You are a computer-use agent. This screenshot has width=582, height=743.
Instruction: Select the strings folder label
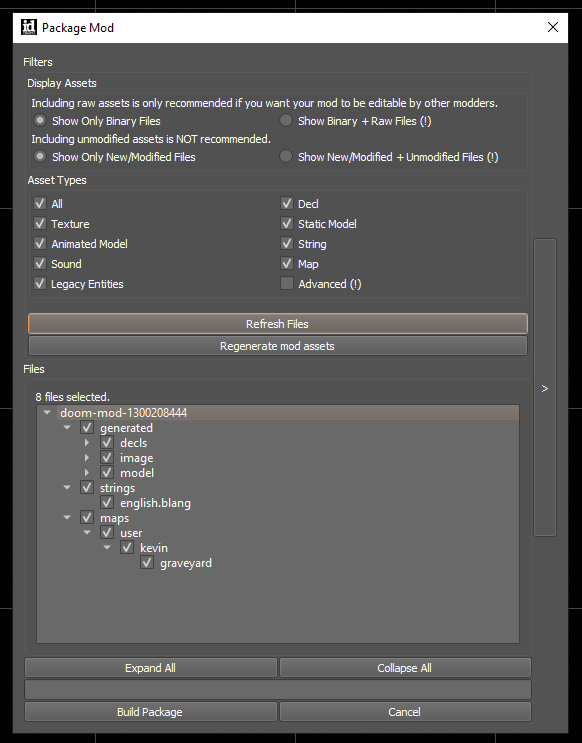tap(118, 488)
